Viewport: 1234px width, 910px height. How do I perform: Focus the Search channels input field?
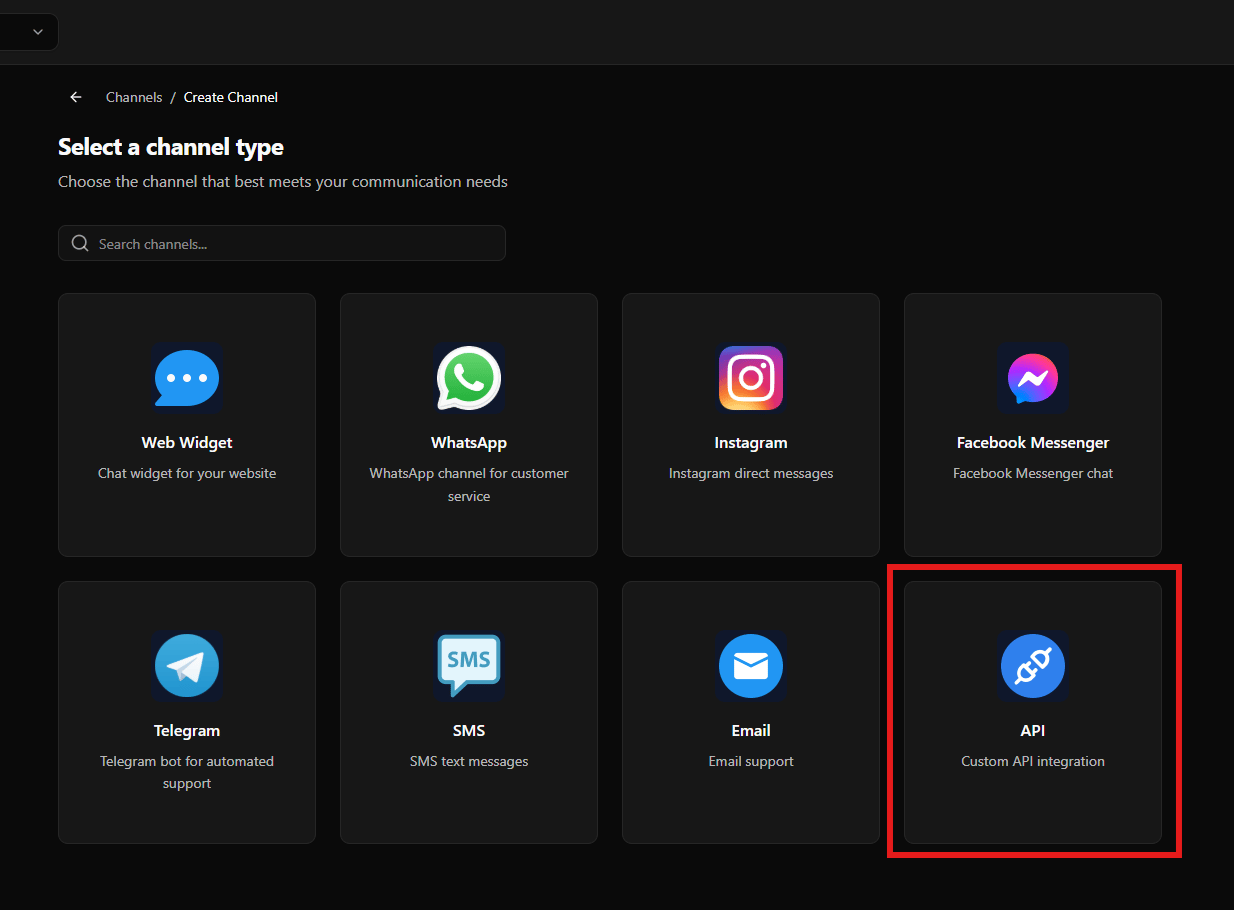(x=282, y=243)
